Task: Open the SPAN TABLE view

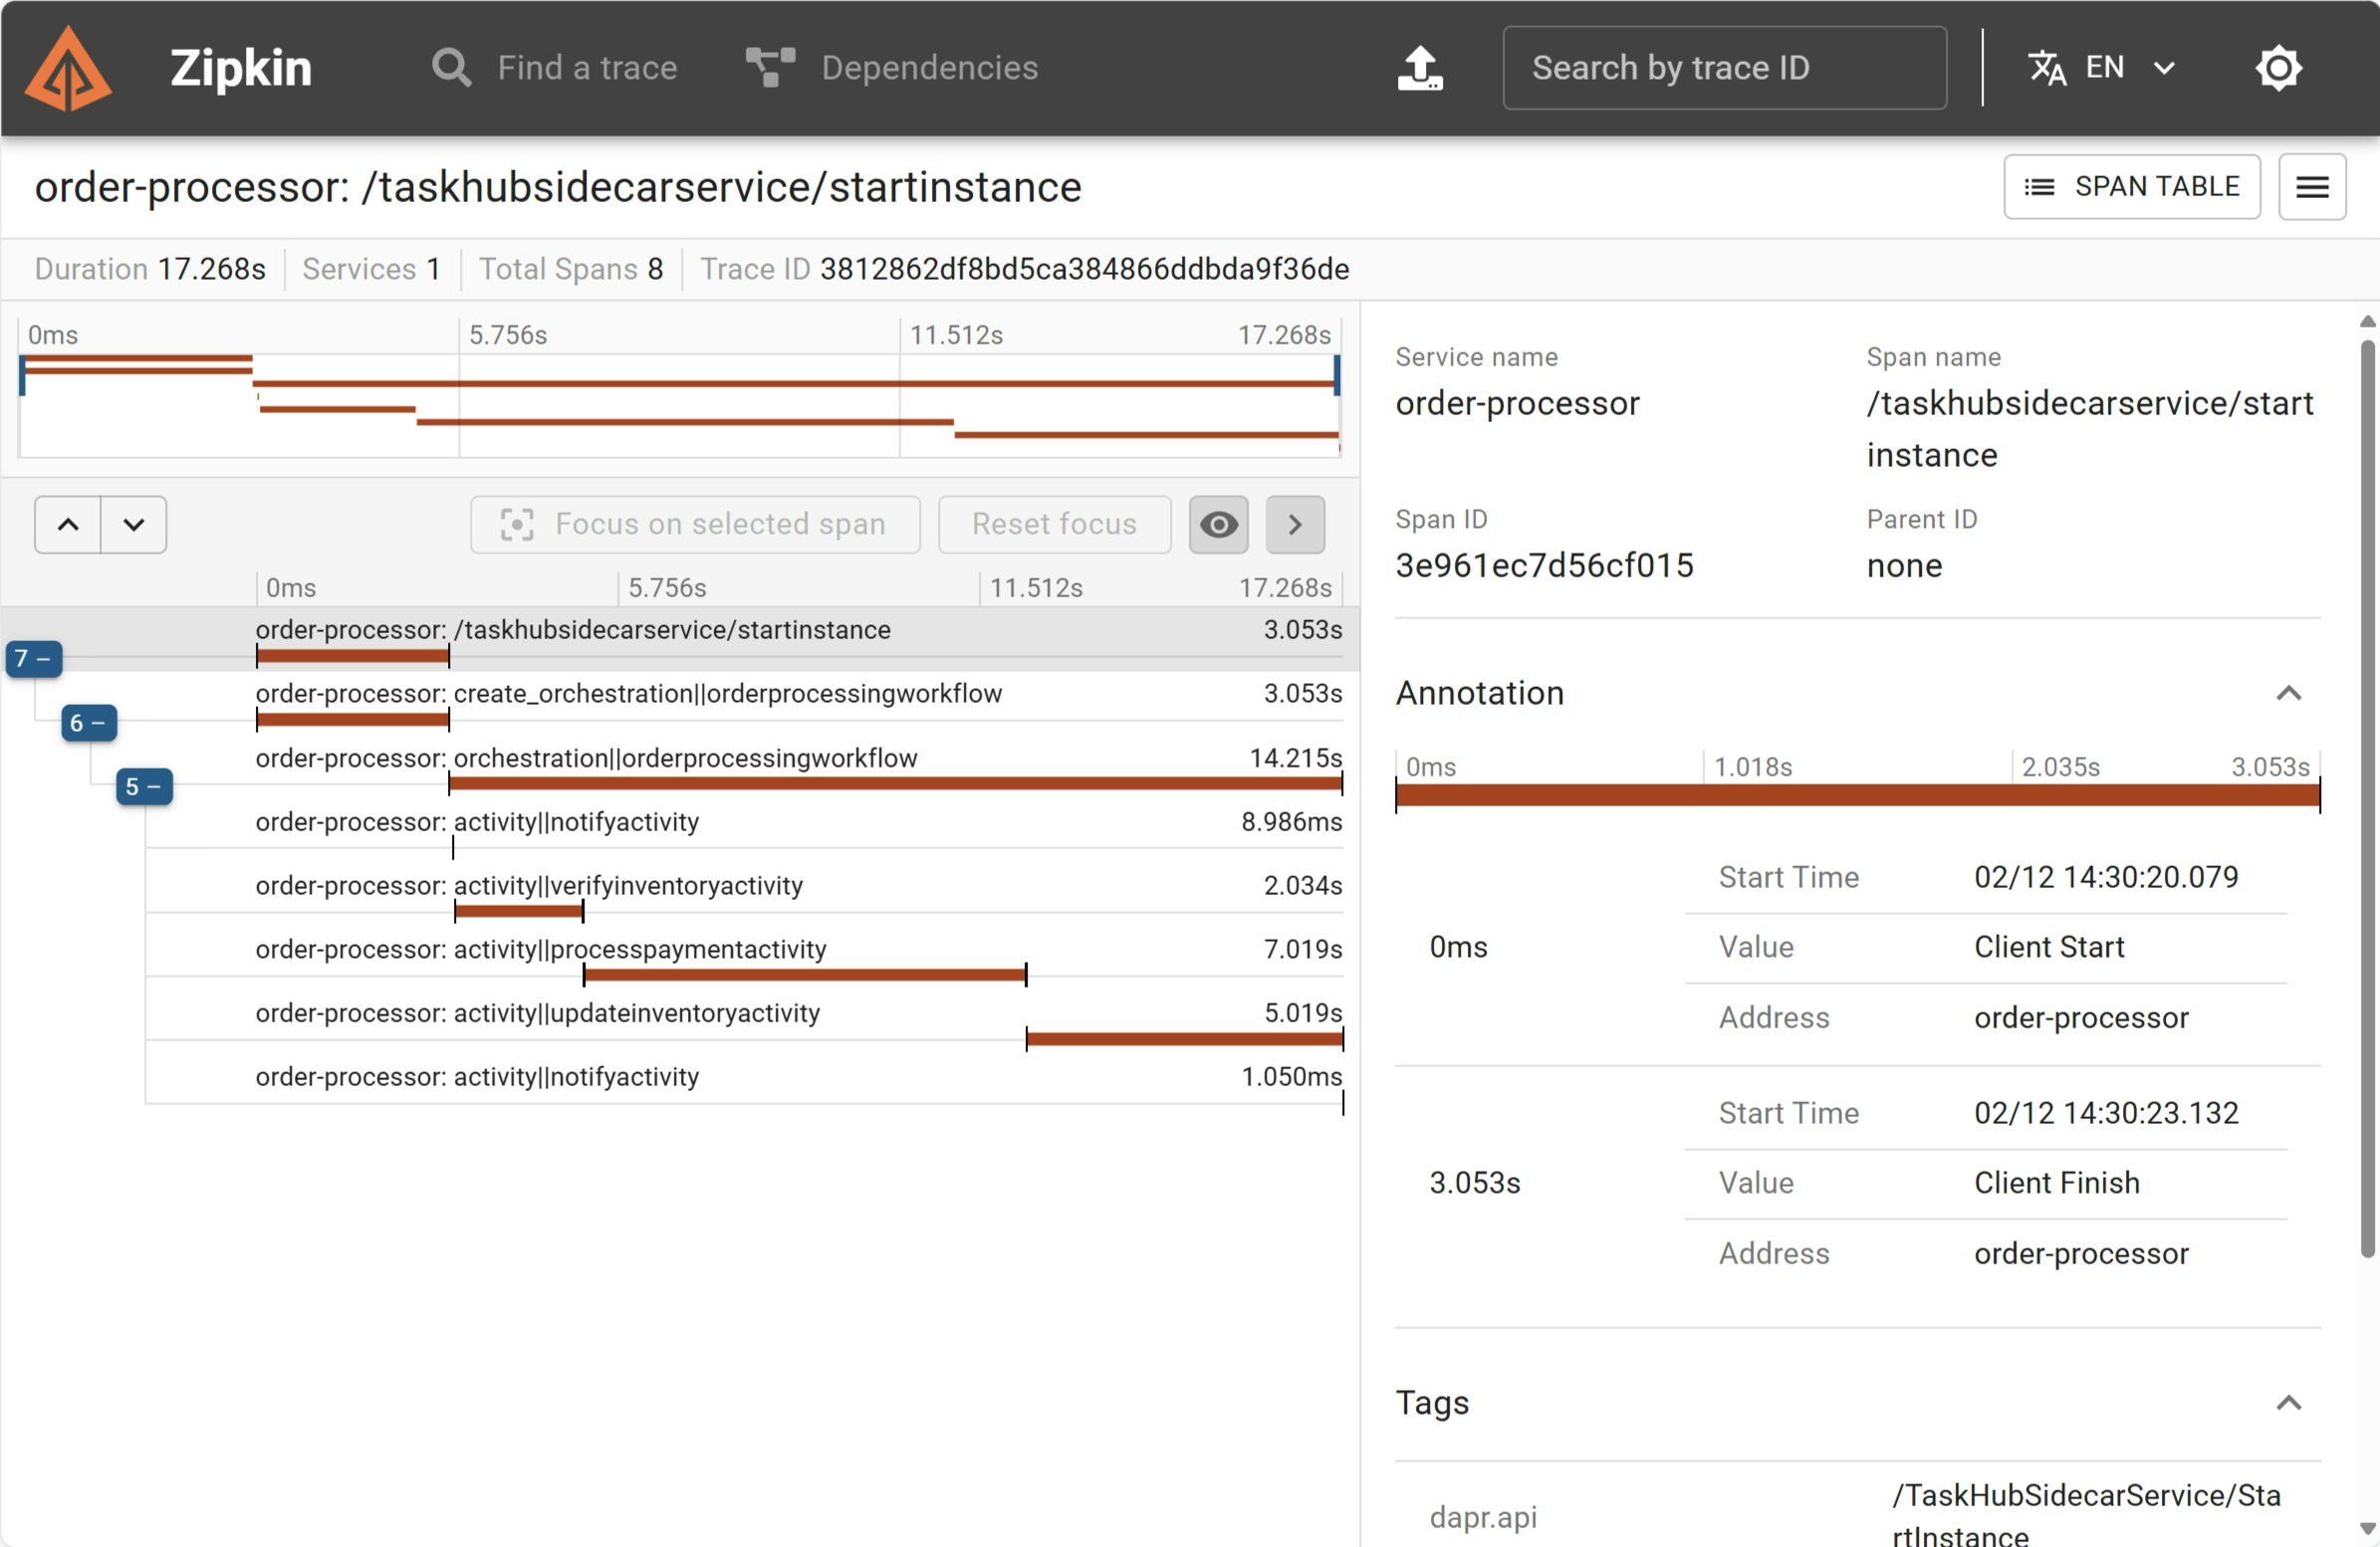Action: point(2131,187)
